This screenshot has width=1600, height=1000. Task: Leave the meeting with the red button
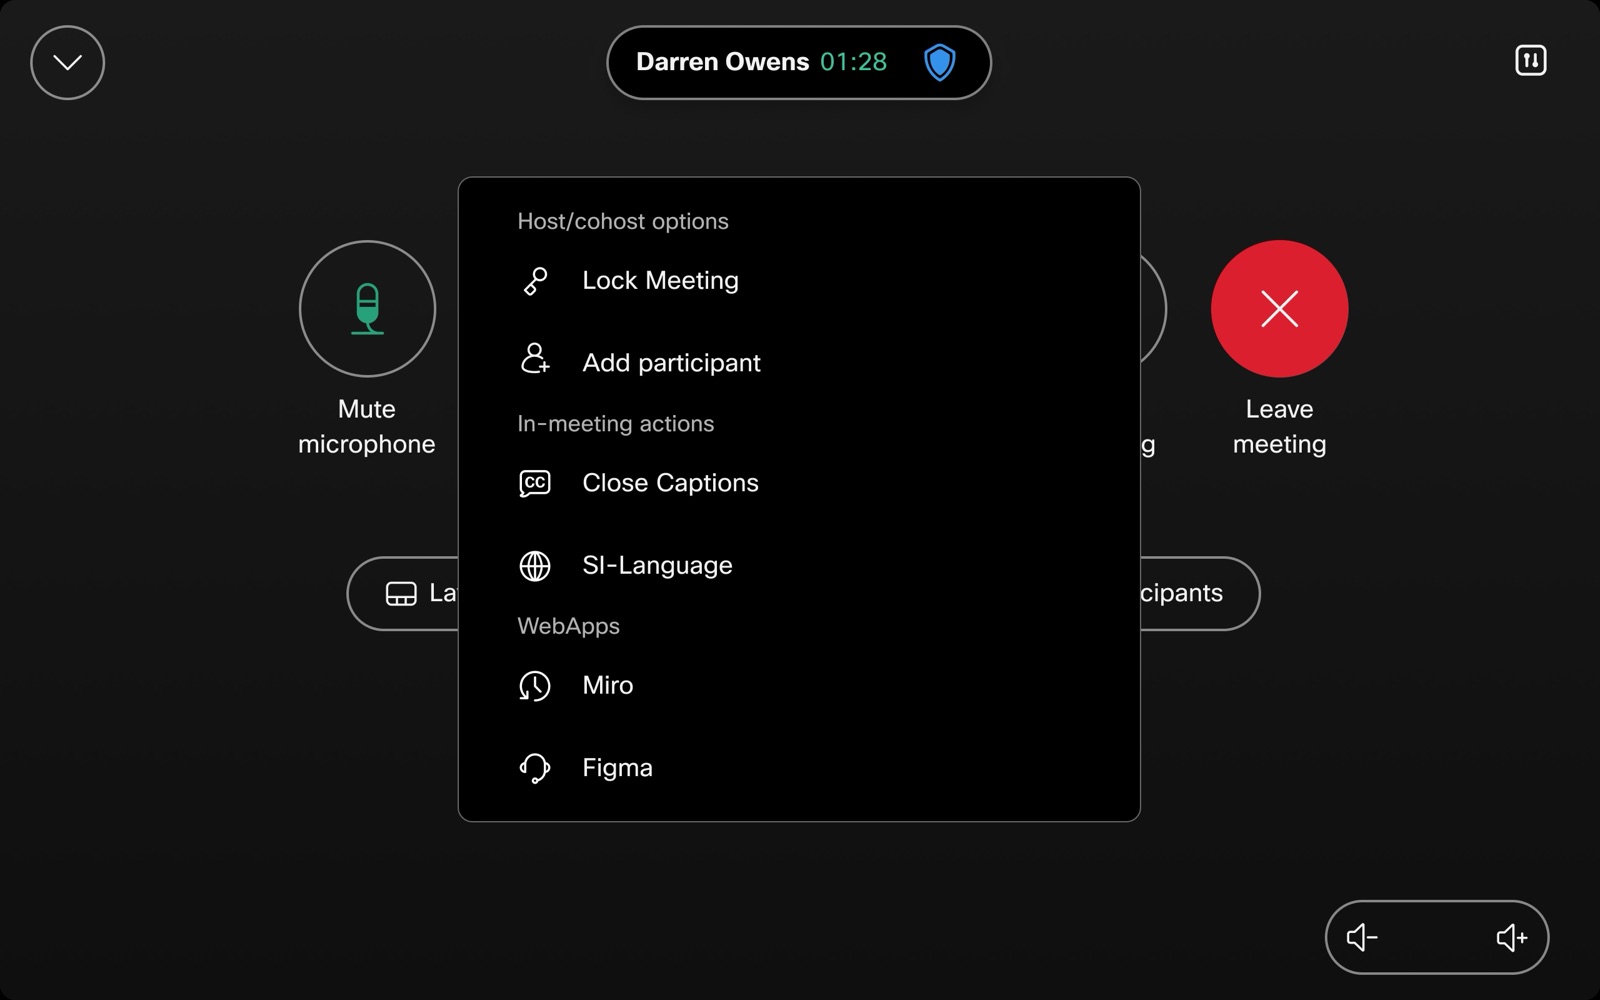pos(1279,309)
